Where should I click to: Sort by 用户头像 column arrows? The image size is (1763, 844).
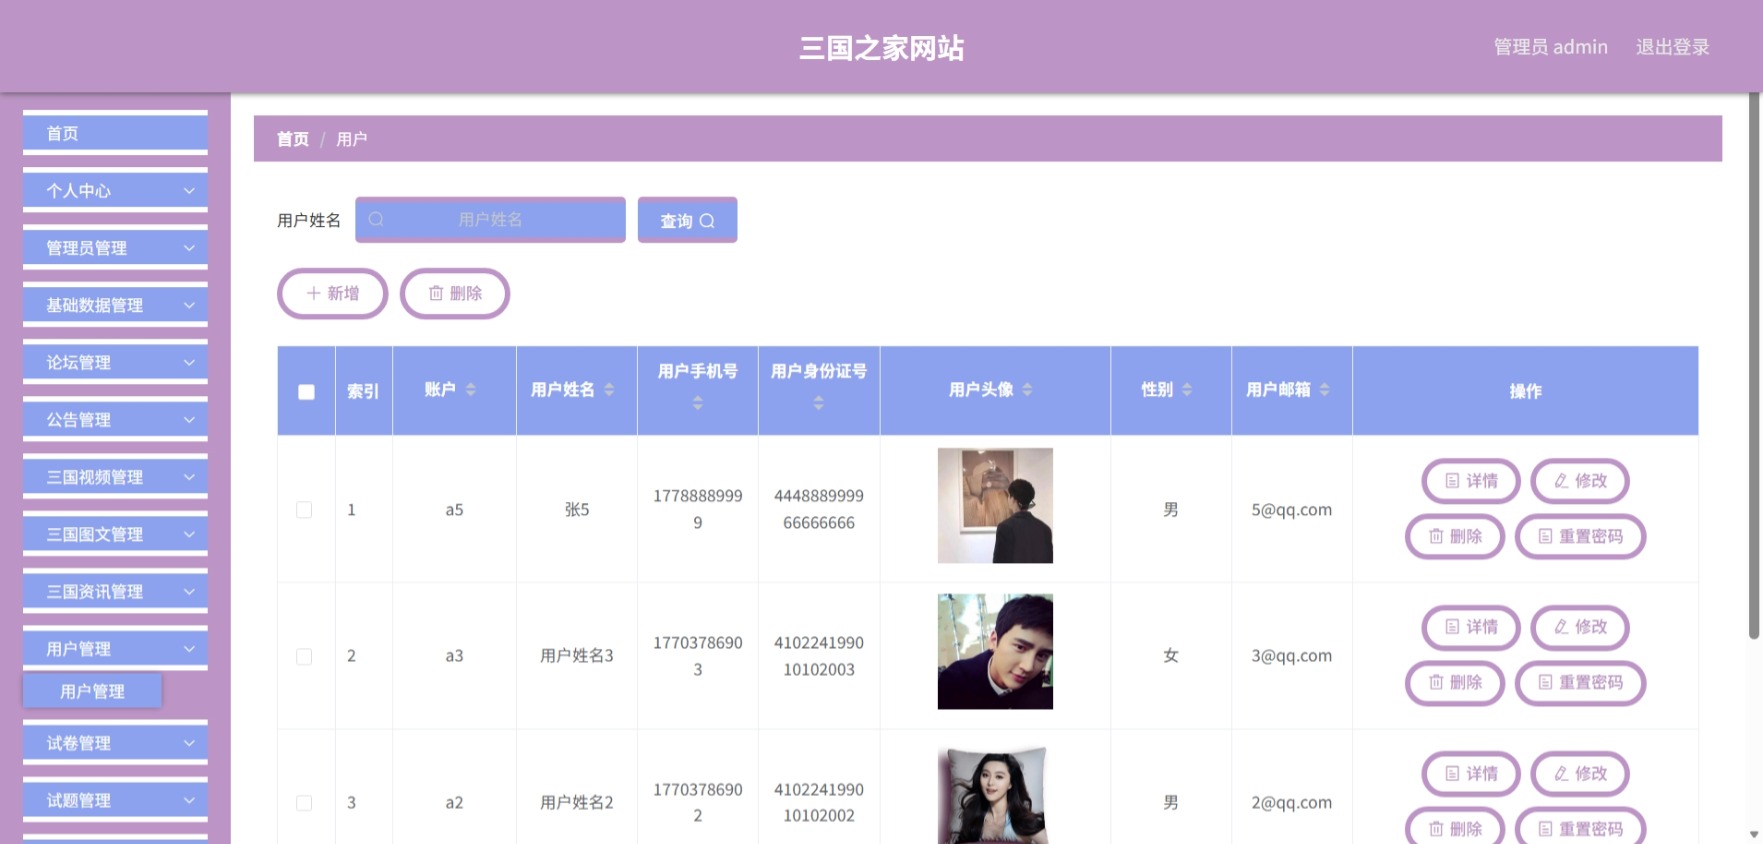1027,389
